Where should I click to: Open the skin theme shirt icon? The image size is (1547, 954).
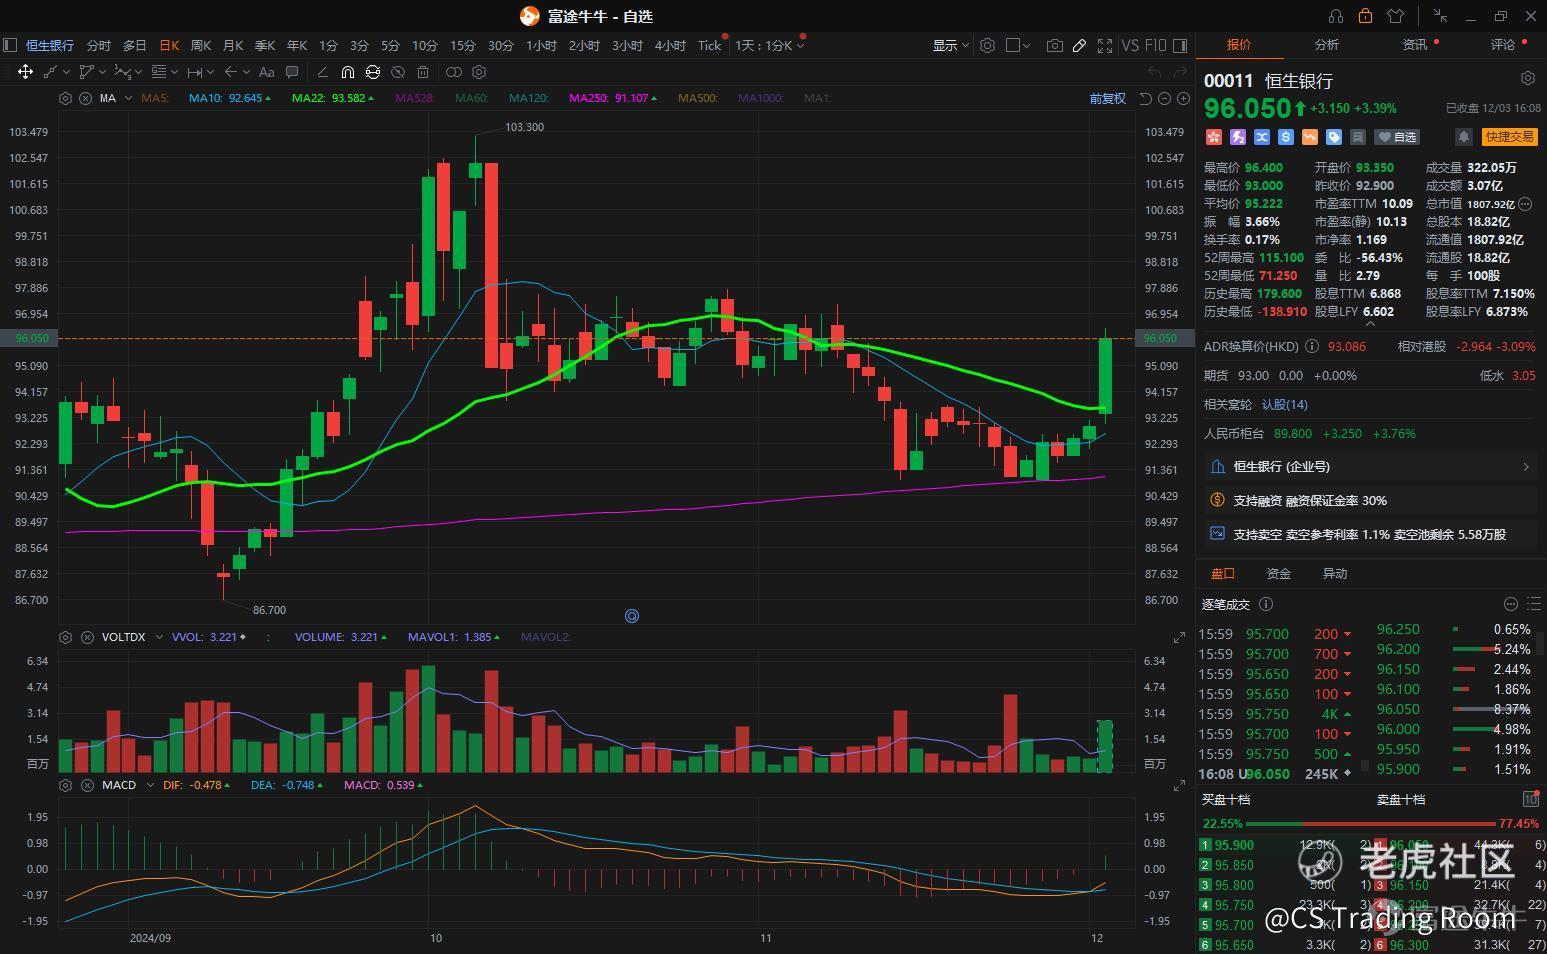tap(1395, 16)
